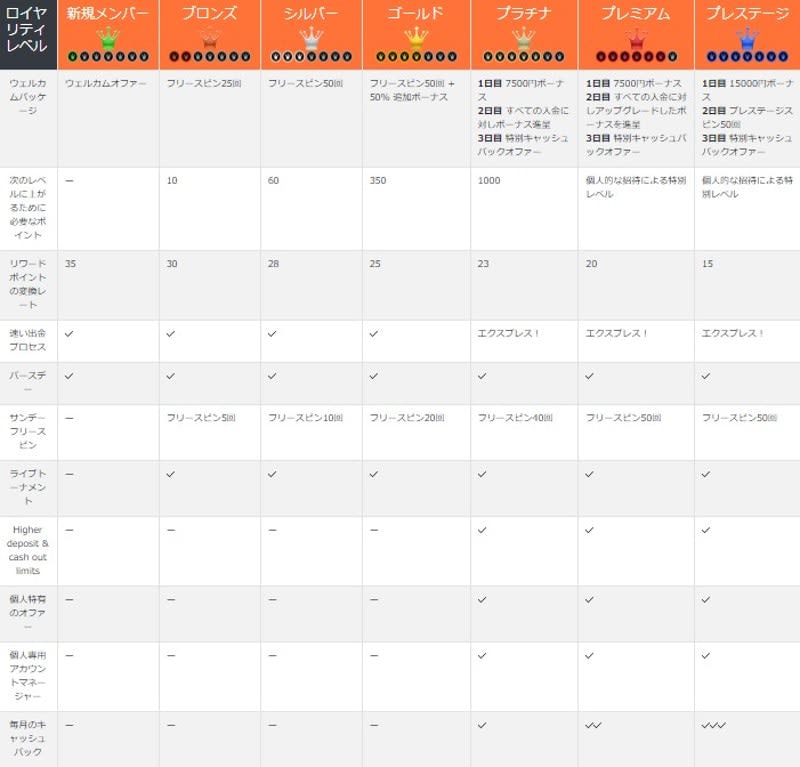The width and height of the screenshot is (800, 767).
Task: Click the ライブトーナメント checkmark for シルバー
Action: 272,474
